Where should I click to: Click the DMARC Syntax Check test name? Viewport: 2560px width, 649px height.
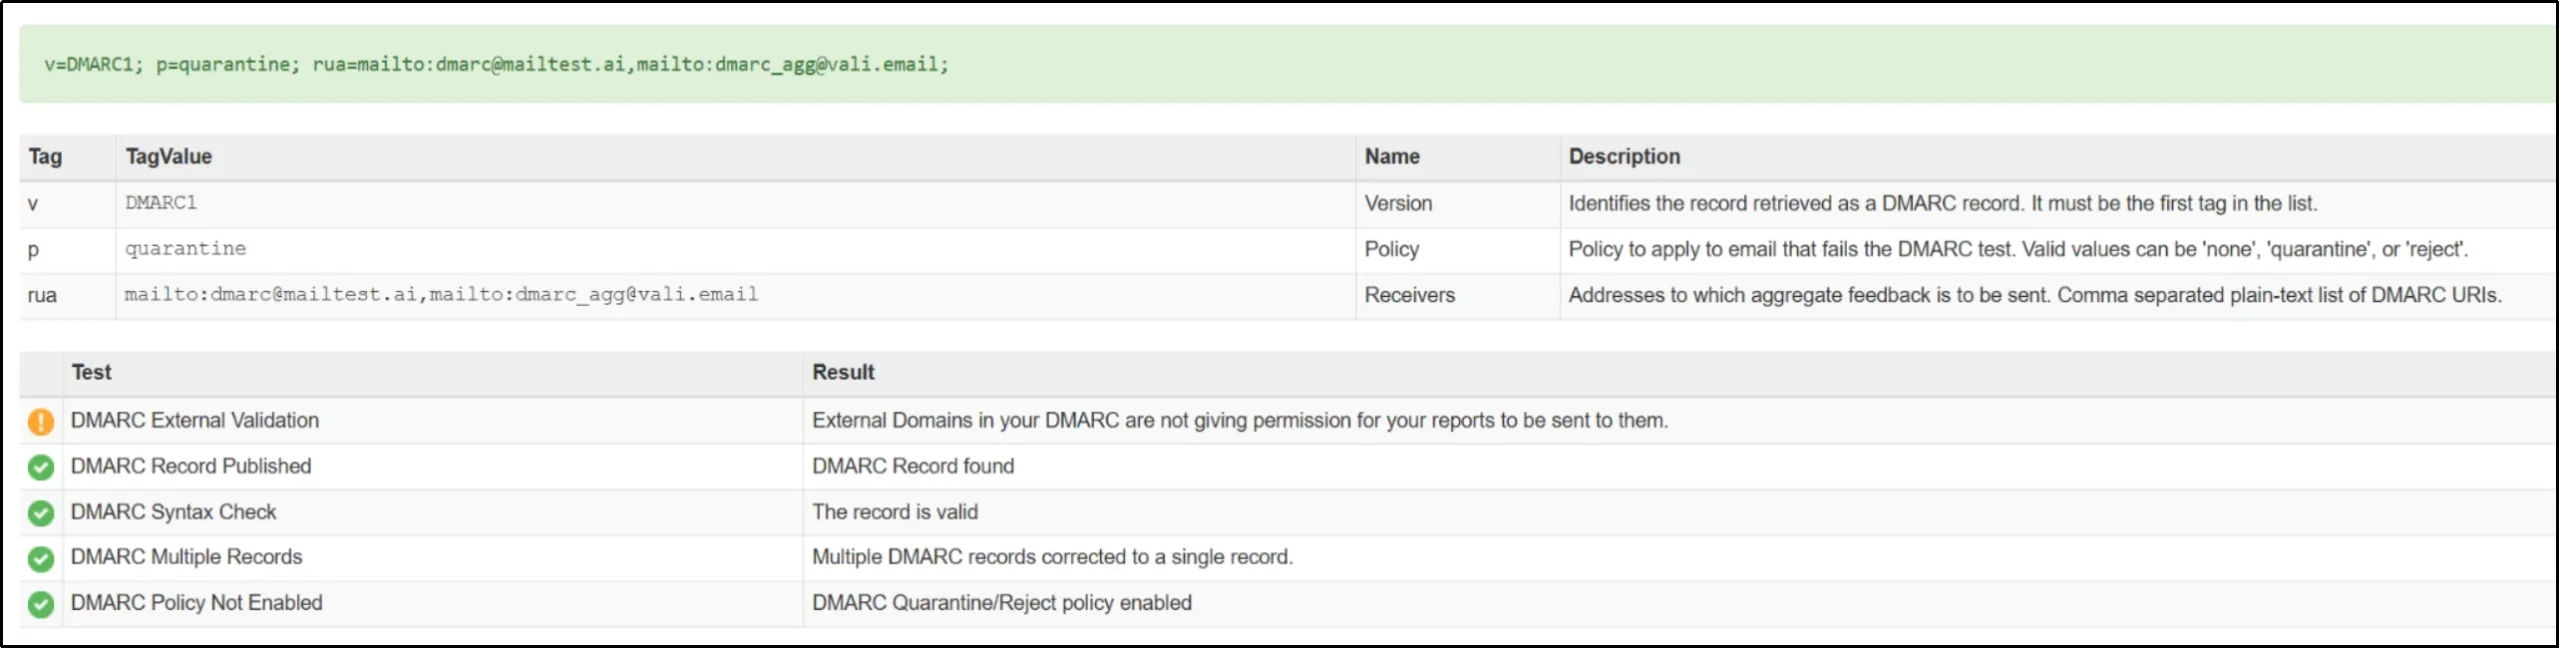tap(173, 513)
